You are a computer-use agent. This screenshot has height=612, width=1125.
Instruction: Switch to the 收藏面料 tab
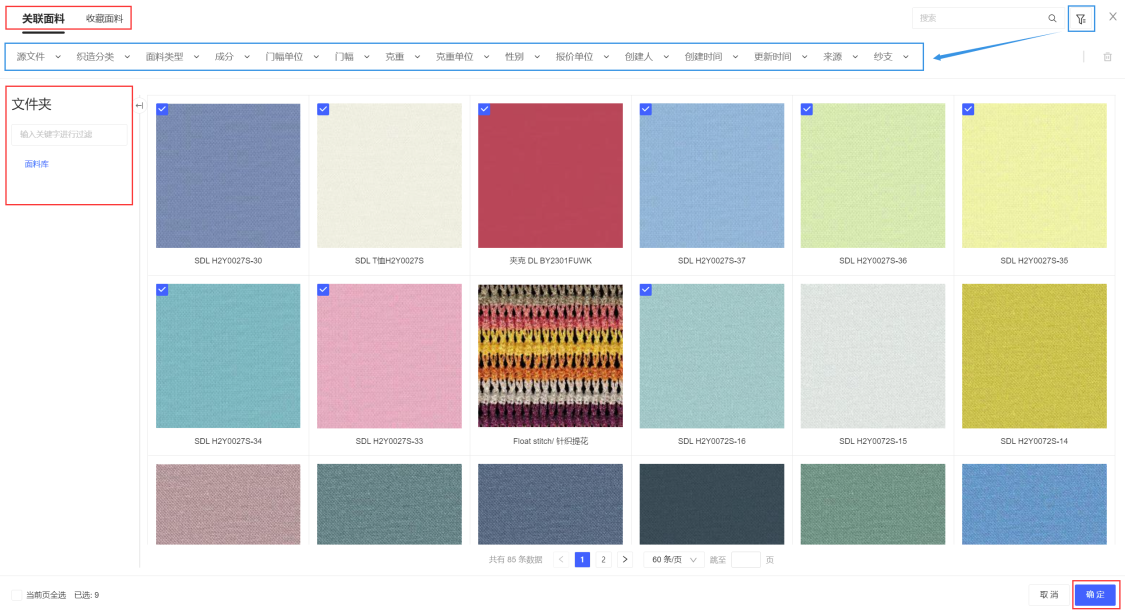click(104, 18)
